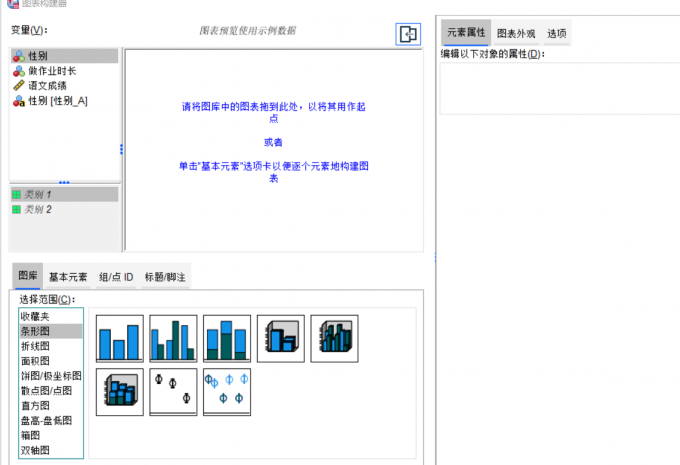Click the collapse side panel arrow icon
The image size is (680, 465).
coord(408,34)
